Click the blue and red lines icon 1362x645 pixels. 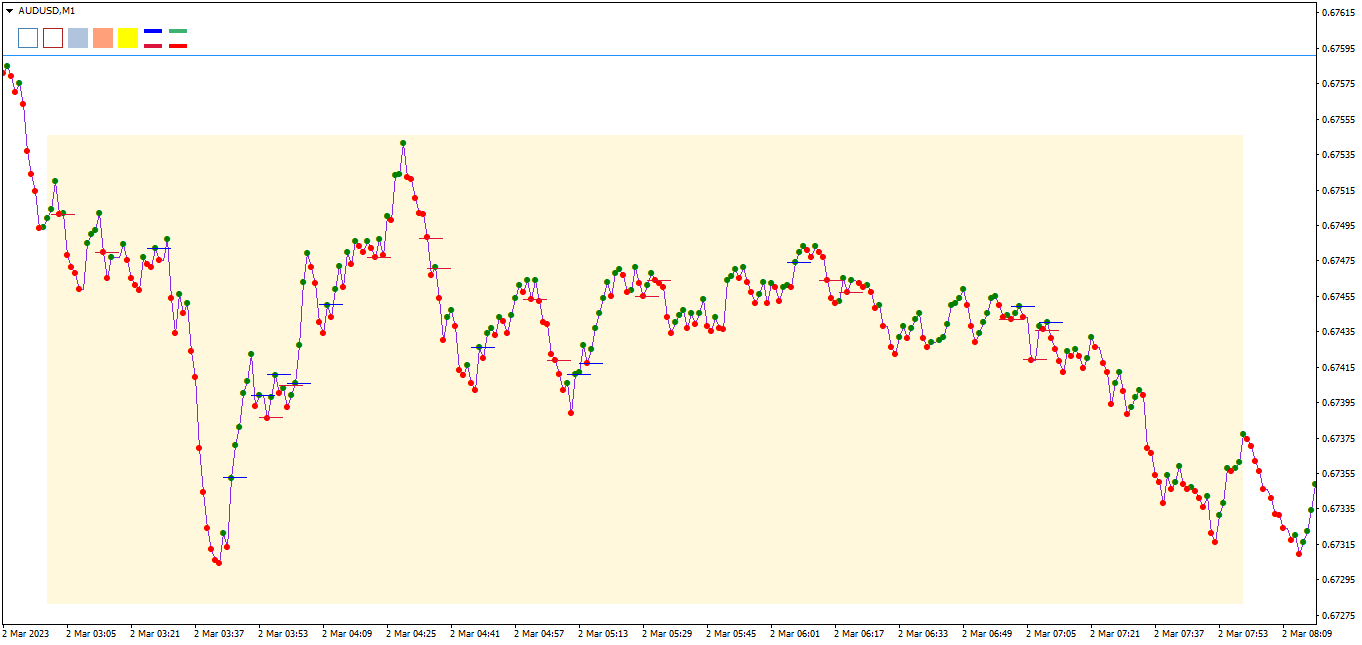[153, 38]
